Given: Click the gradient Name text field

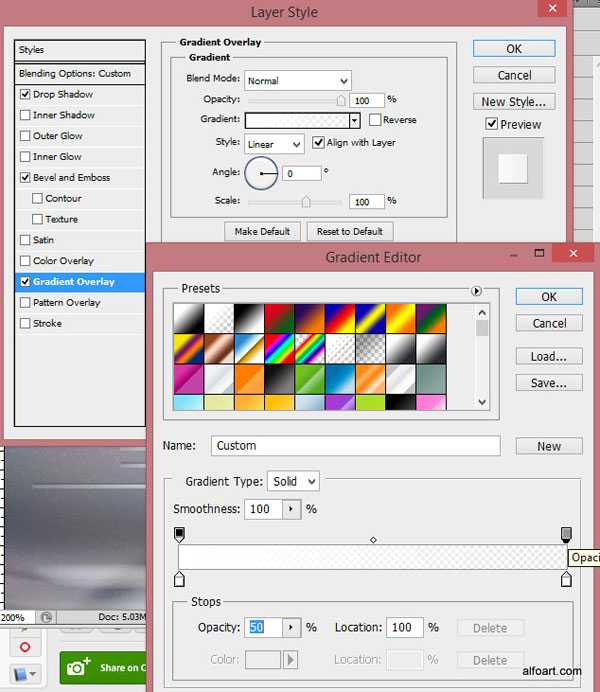Looking at the screenshot, I should (356, 446).
